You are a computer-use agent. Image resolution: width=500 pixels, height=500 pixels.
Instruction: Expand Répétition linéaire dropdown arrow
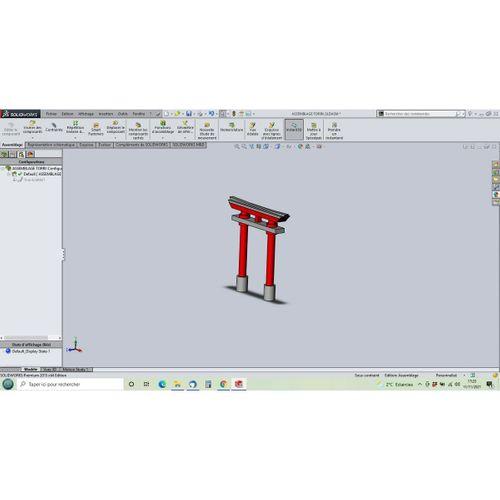75,138
